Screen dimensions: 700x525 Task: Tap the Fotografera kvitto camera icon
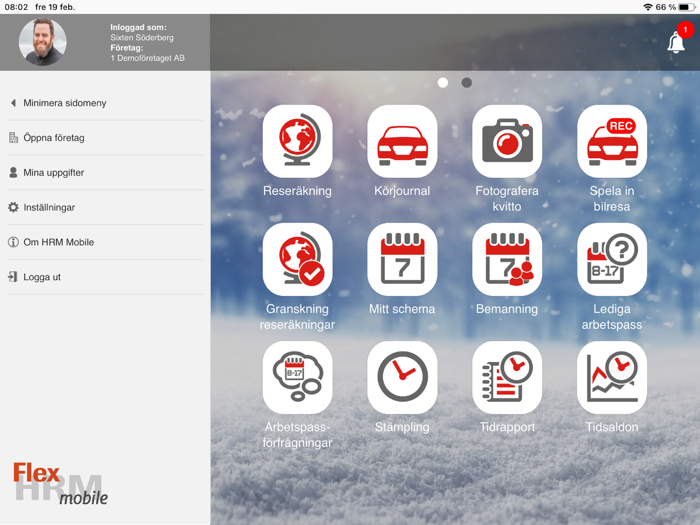pos(507,142)
